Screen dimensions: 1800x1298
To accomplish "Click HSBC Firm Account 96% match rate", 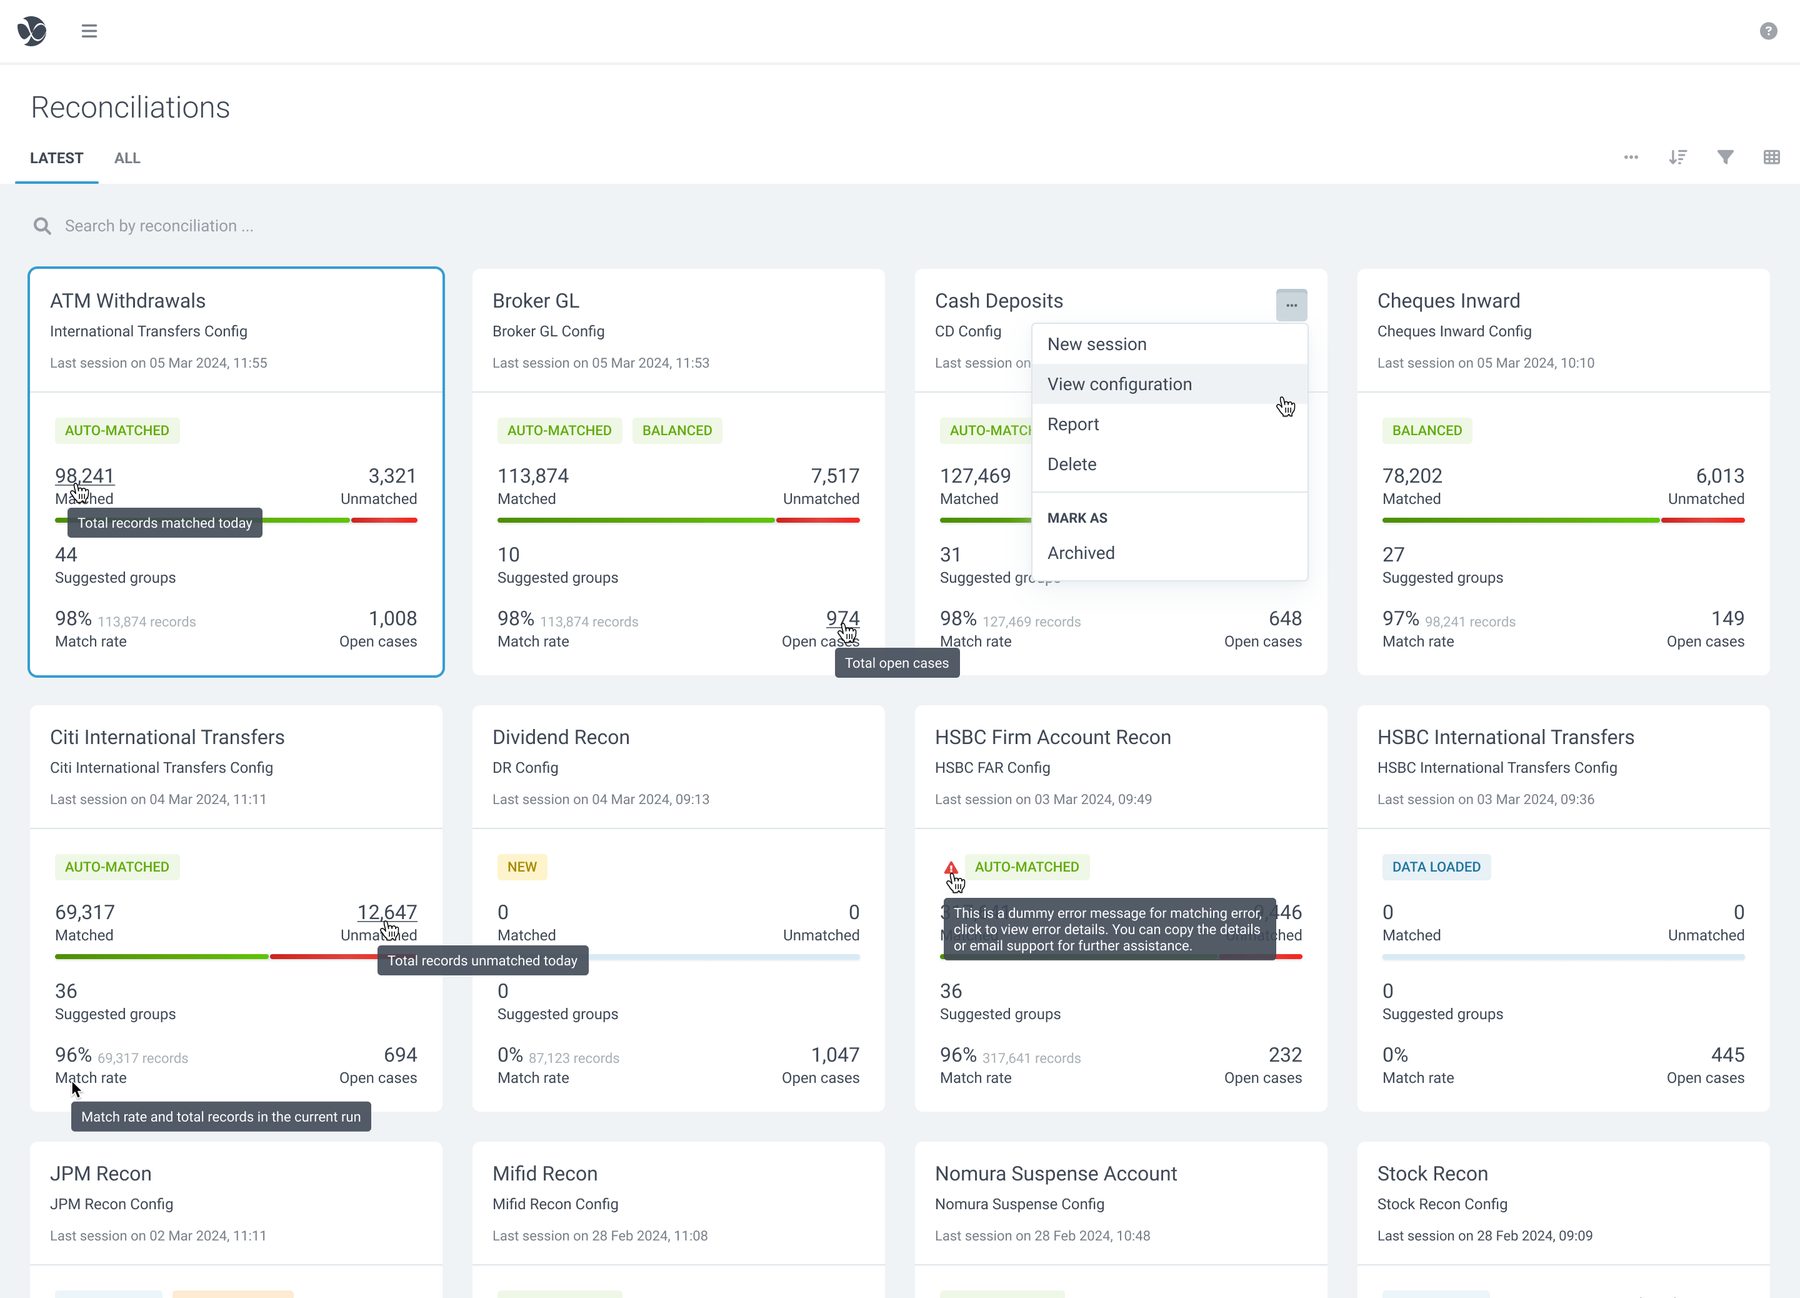I will click(958, 1055).
